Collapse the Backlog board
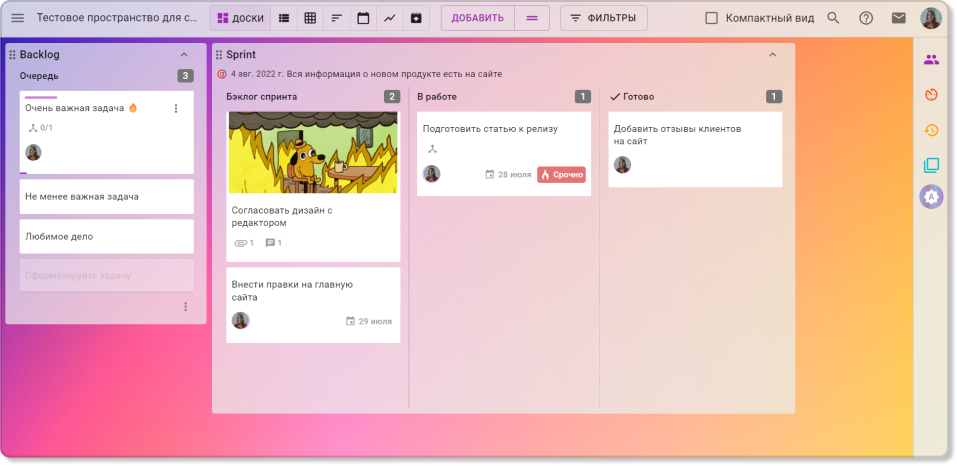Viewport: 957px width, 466px height. (184, 55)
